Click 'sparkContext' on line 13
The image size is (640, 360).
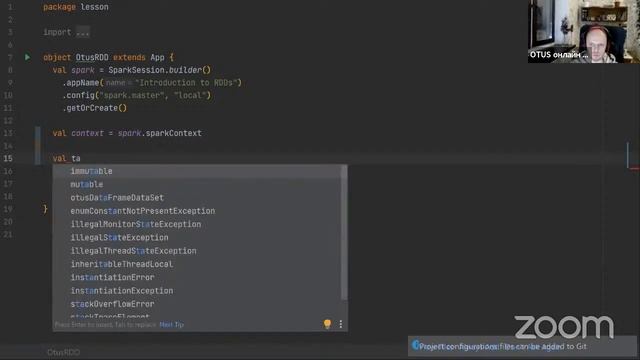(173, 133)
